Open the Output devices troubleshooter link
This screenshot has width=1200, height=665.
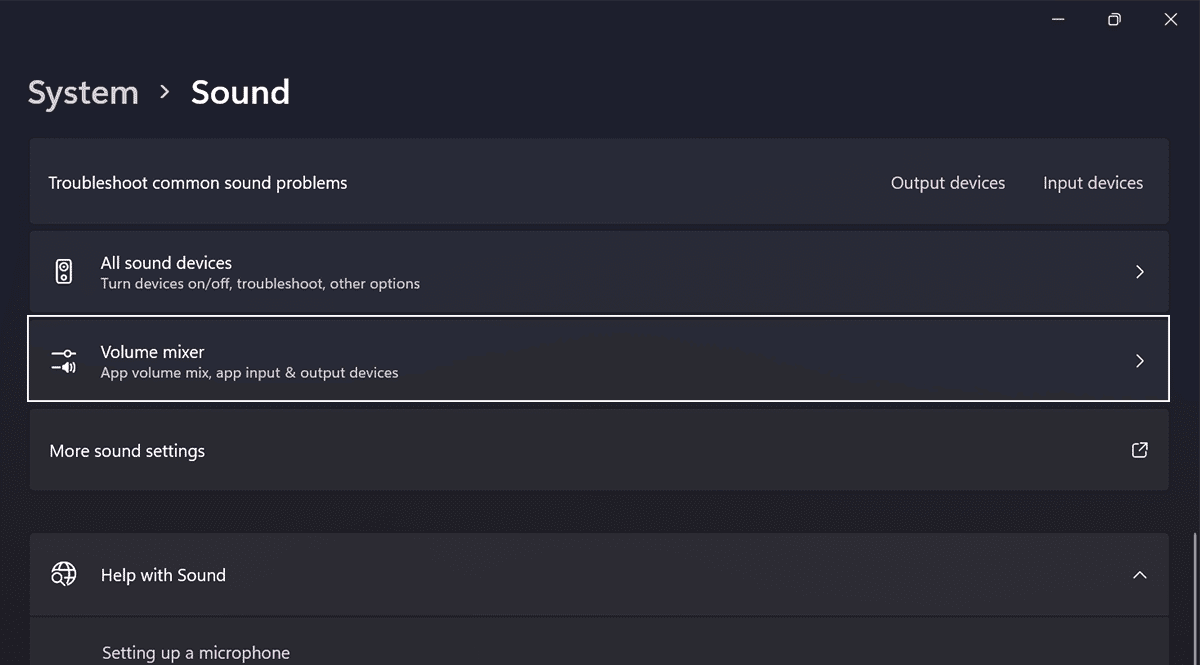947,183
